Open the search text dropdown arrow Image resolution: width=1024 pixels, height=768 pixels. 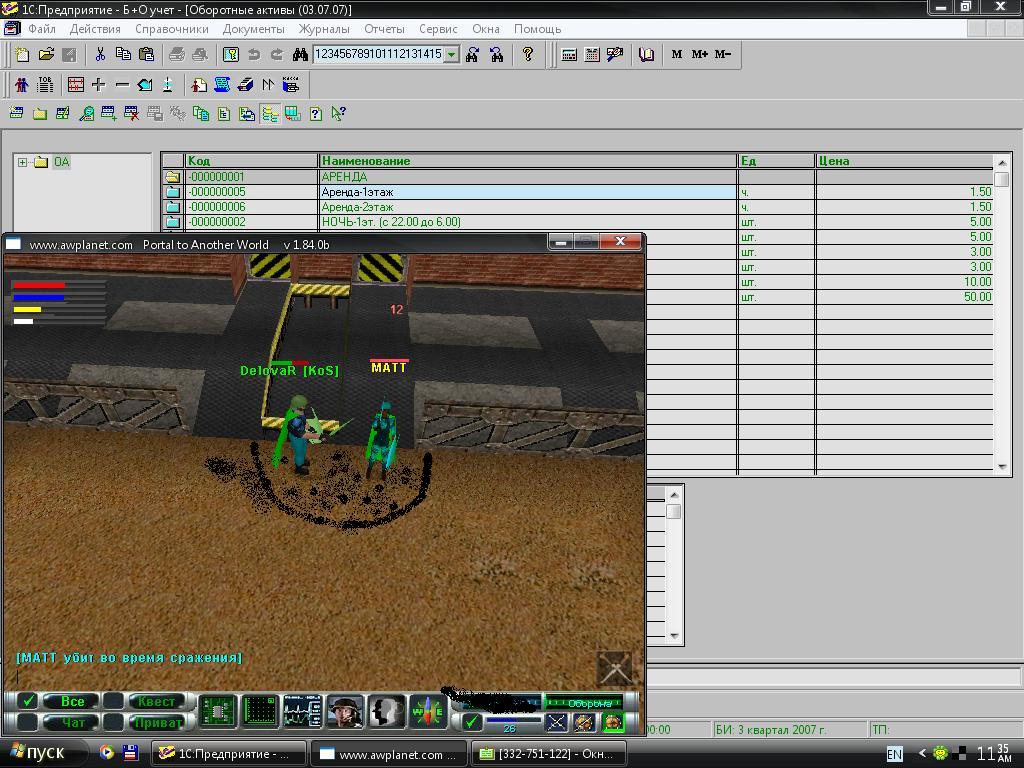[451, 55]
